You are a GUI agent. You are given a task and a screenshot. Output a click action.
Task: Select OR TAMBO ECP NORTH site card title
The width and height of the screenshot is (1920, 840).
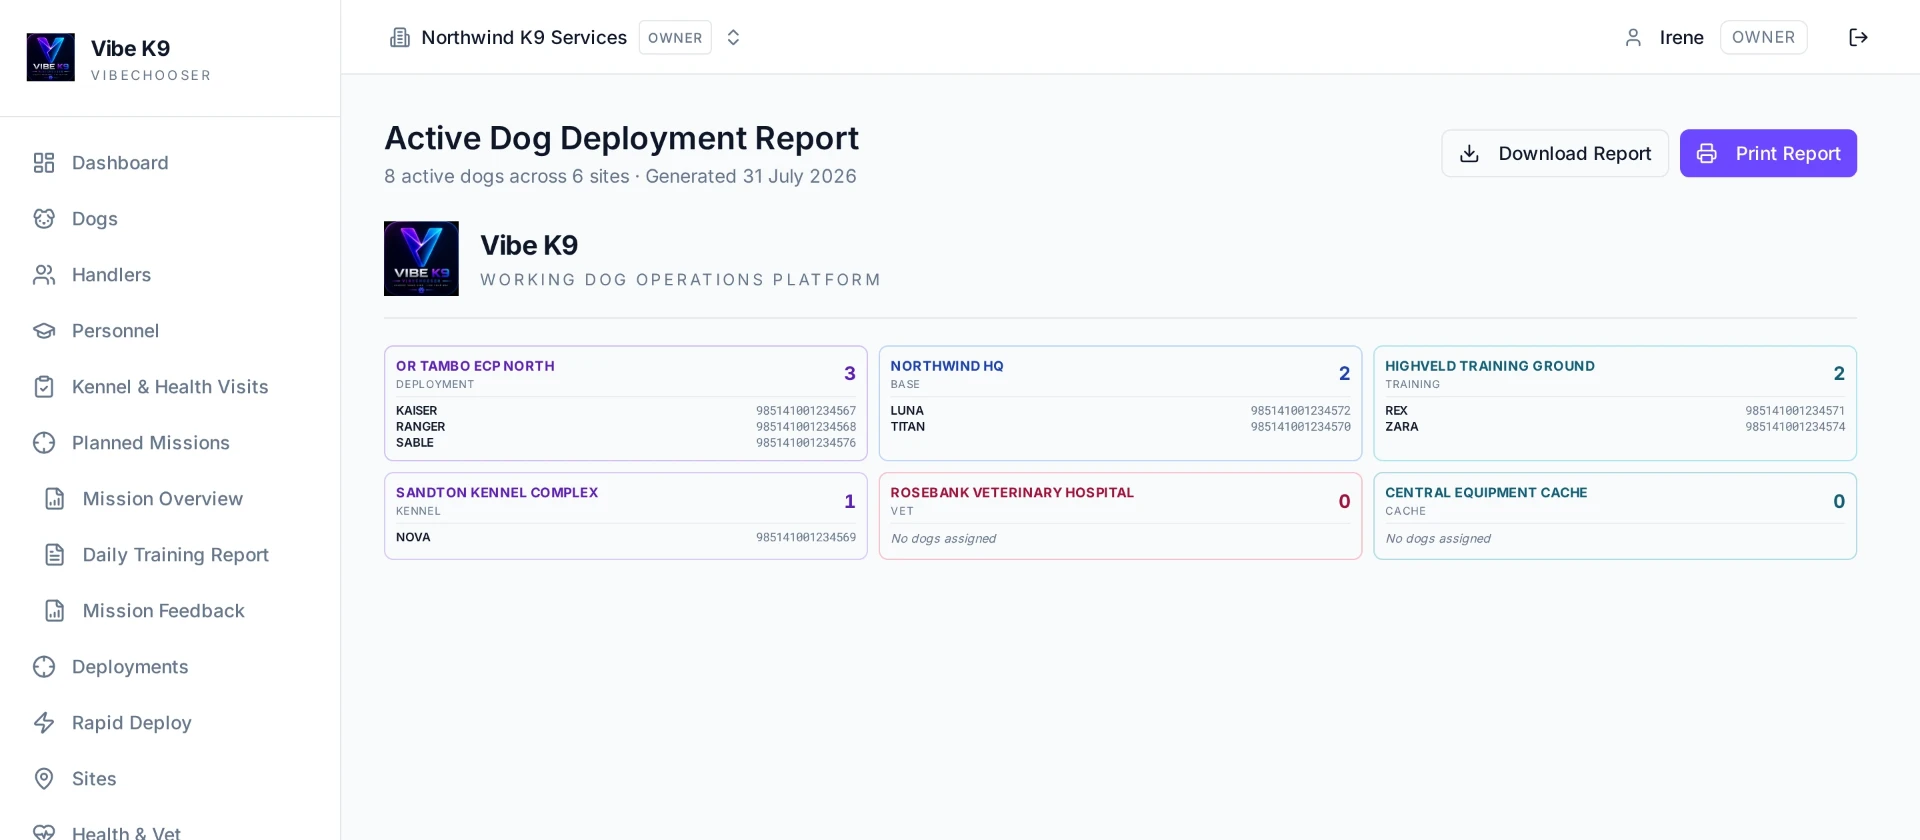point(475,366)
